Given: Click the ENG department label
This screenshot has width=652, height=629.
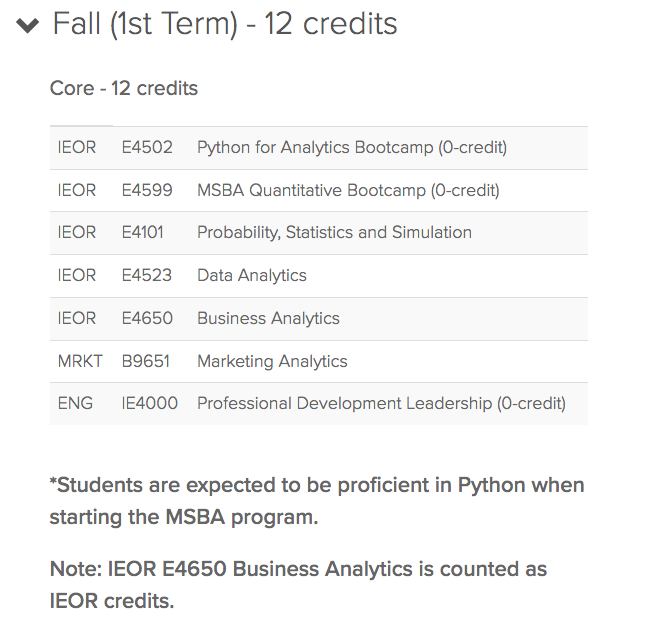Looking at the screenshot, I should 75,403.
